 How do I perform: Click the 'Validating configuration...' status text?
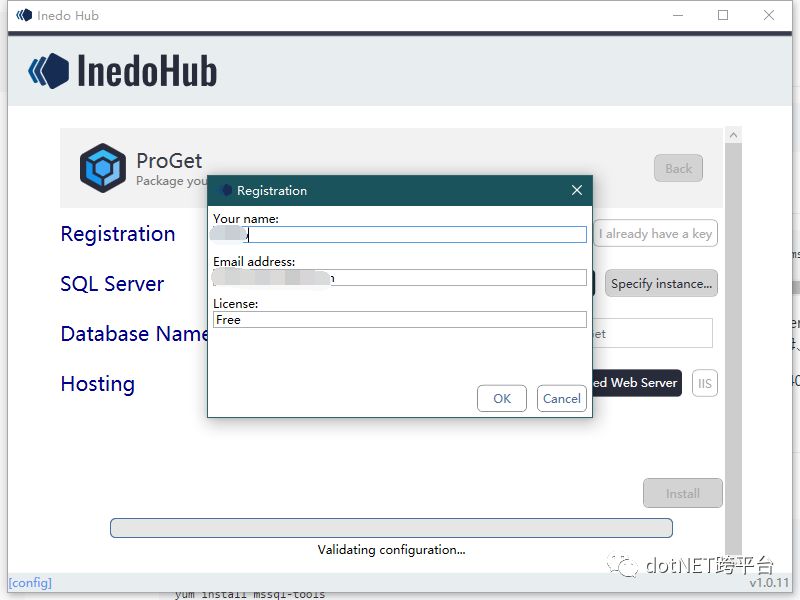coord(391,550)
